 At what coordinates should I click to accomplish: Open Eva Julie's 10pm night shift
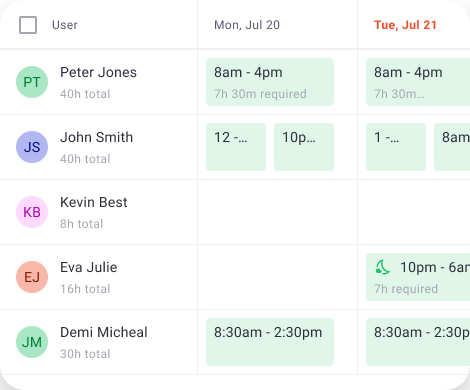pyautogui.click(x=418, y=277)
